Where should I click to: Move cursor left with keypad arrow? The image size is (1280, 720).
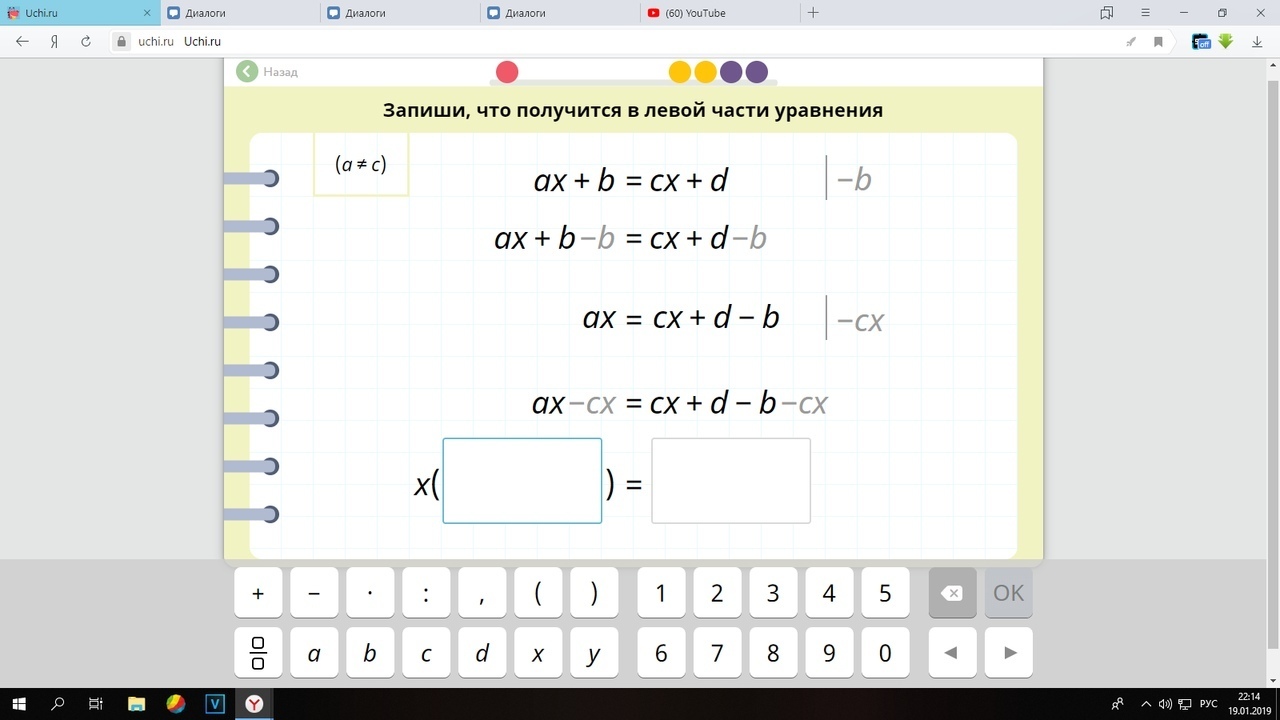(951, 653)
